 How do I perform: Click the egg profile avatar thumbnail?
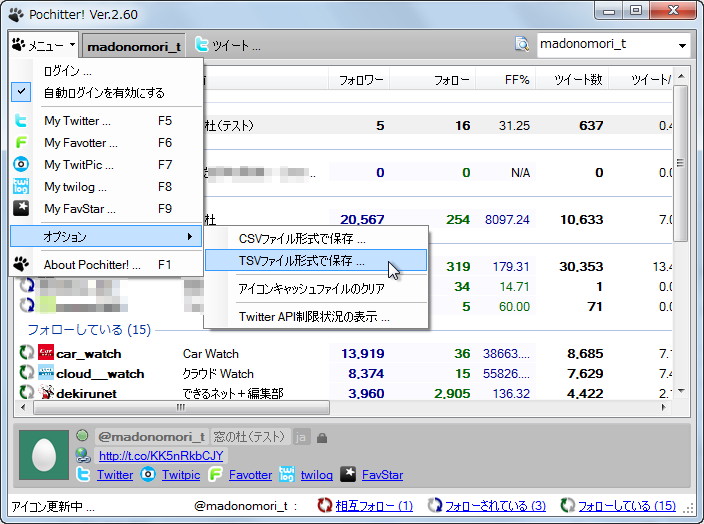pyautogui.click(x=44, y=455)
